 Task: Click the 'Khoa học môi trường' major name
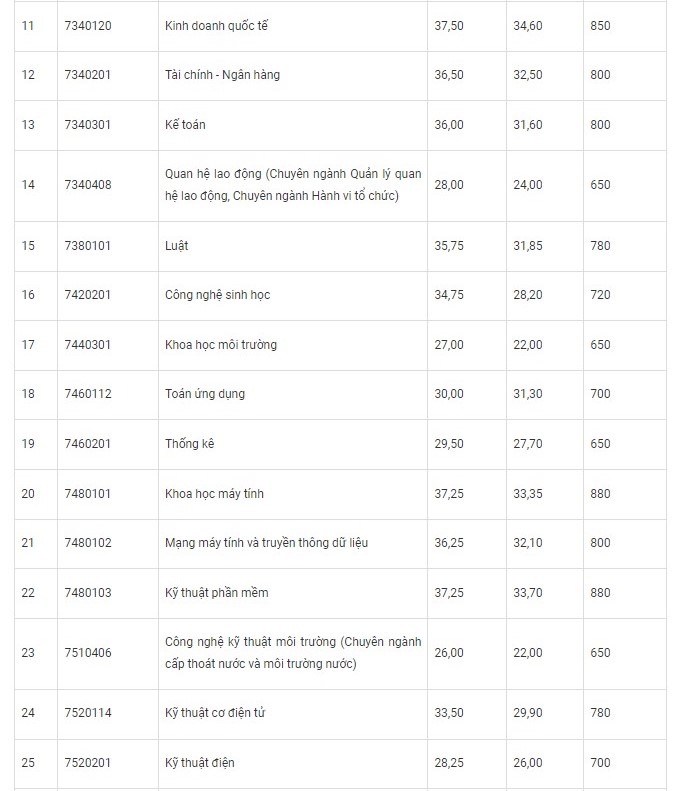(x=221, y=345)
